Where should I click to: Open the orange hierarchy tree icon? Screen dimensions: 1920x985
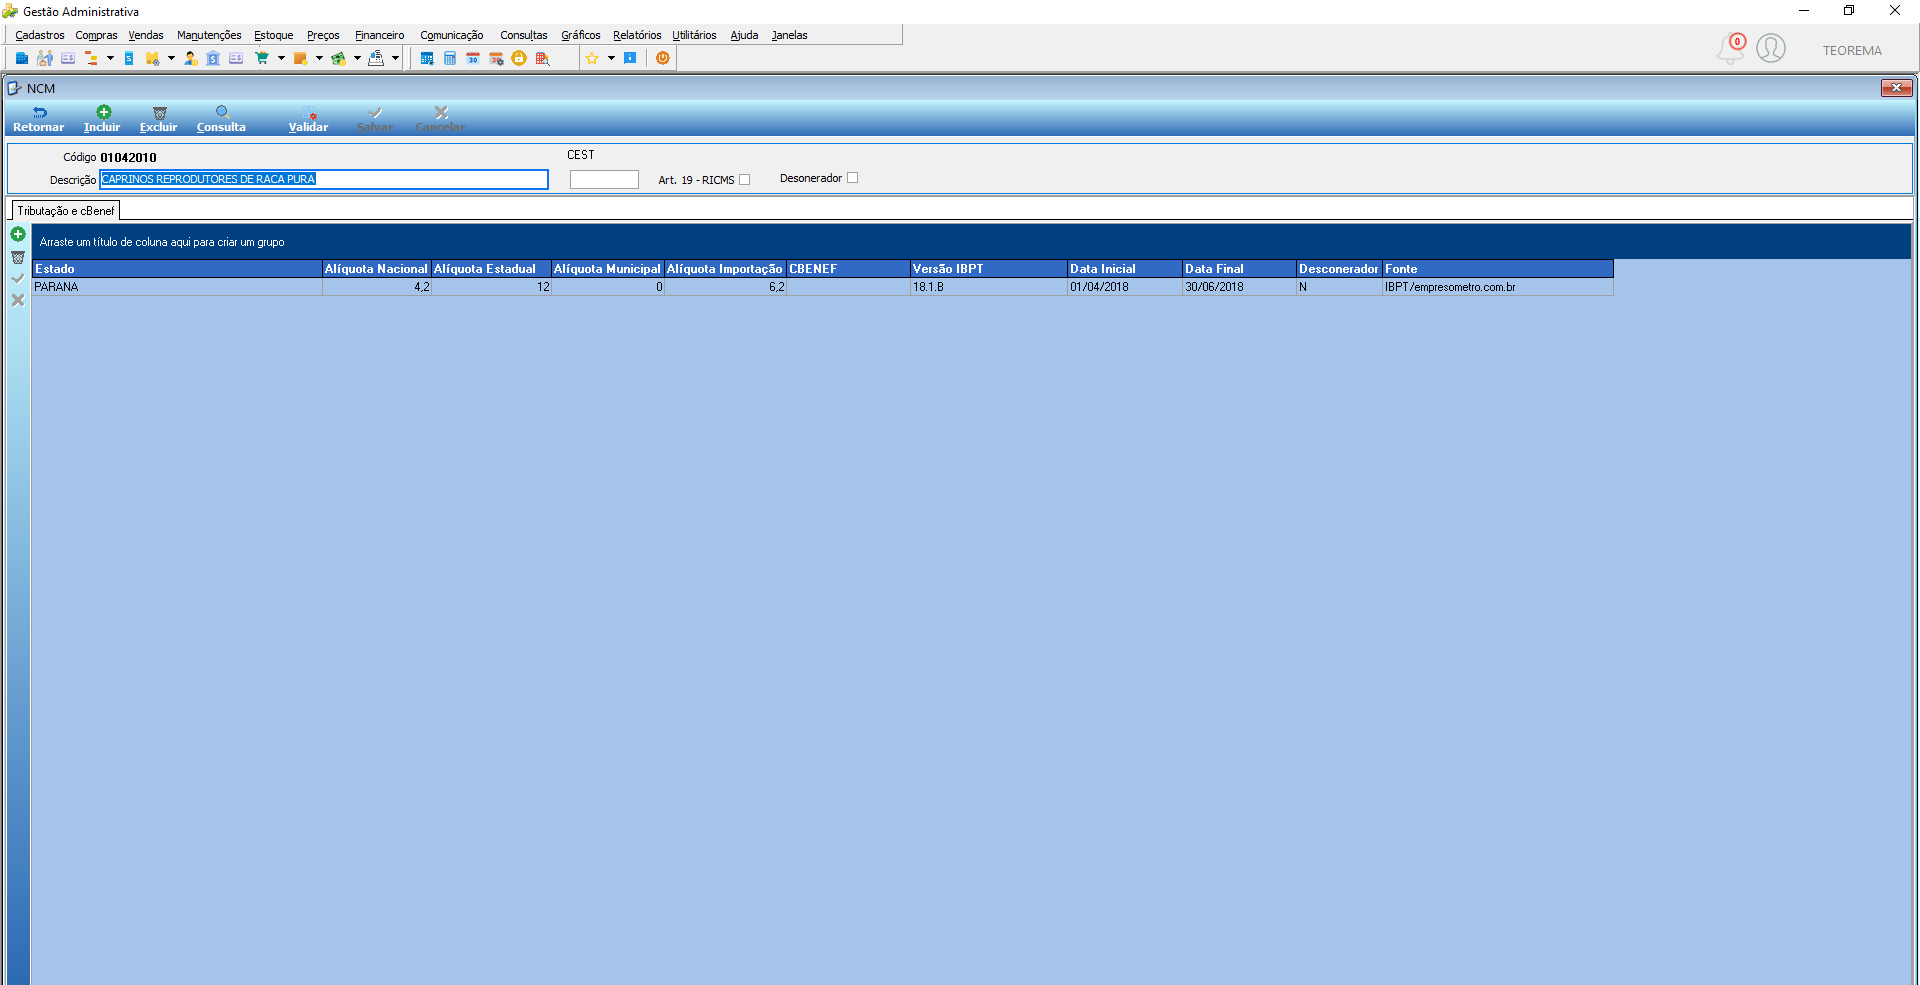pyautogui.click(x=91, y=58)
